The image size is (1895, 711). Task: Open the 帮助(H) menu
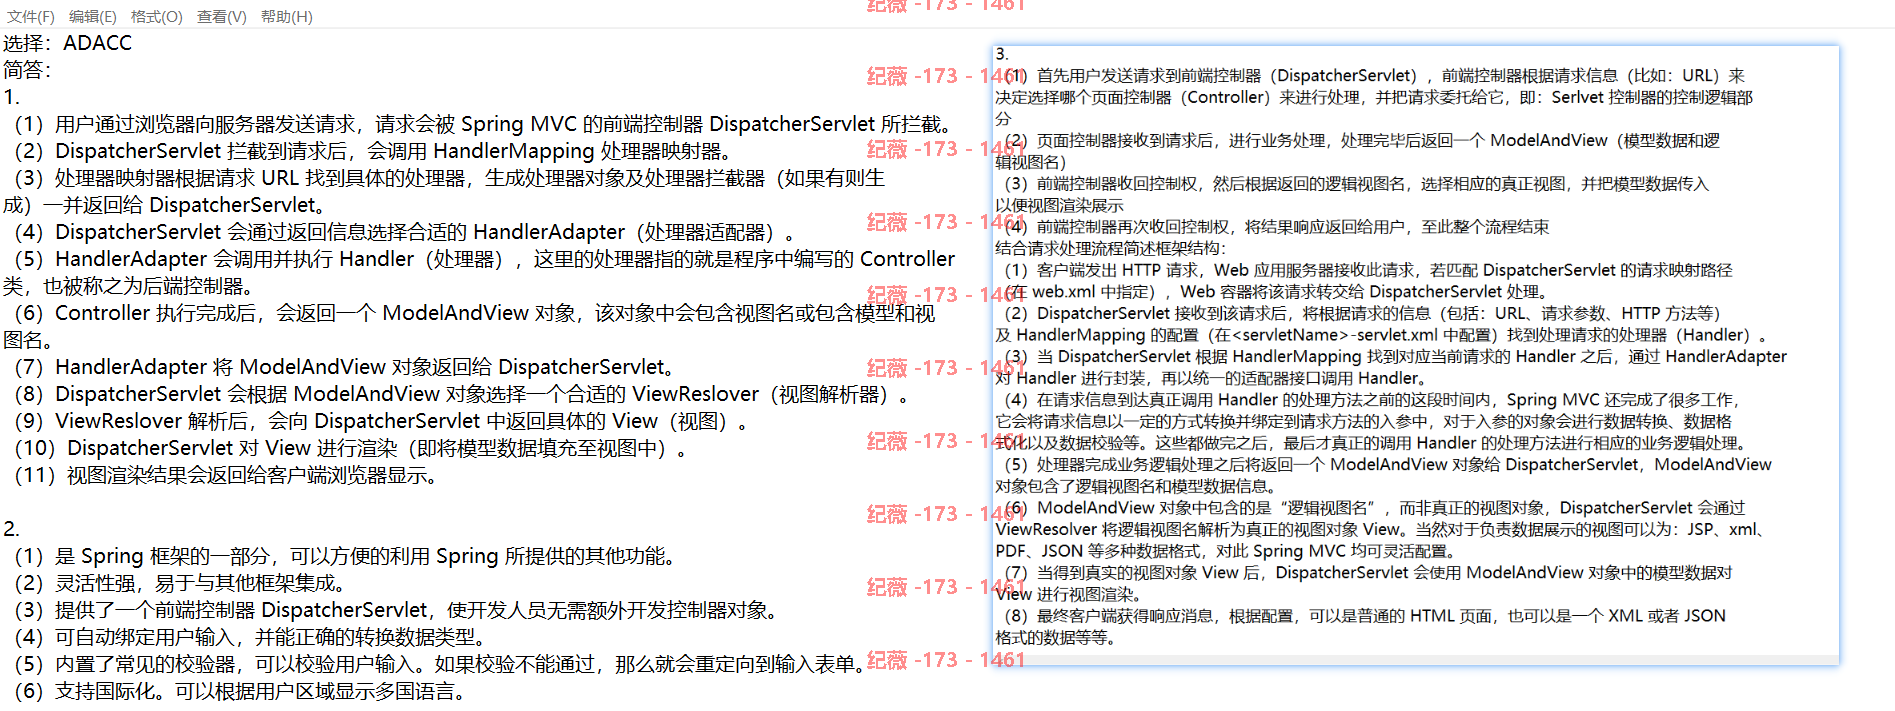pyautogui.click(x=287, y=17)
